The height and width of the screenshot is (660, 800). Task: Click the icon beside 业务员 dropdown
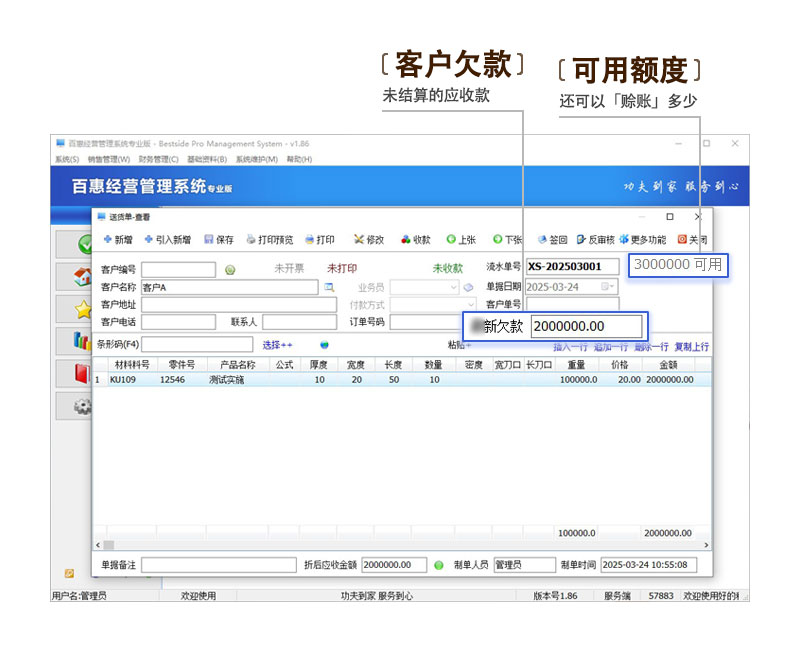pos(468,287)
